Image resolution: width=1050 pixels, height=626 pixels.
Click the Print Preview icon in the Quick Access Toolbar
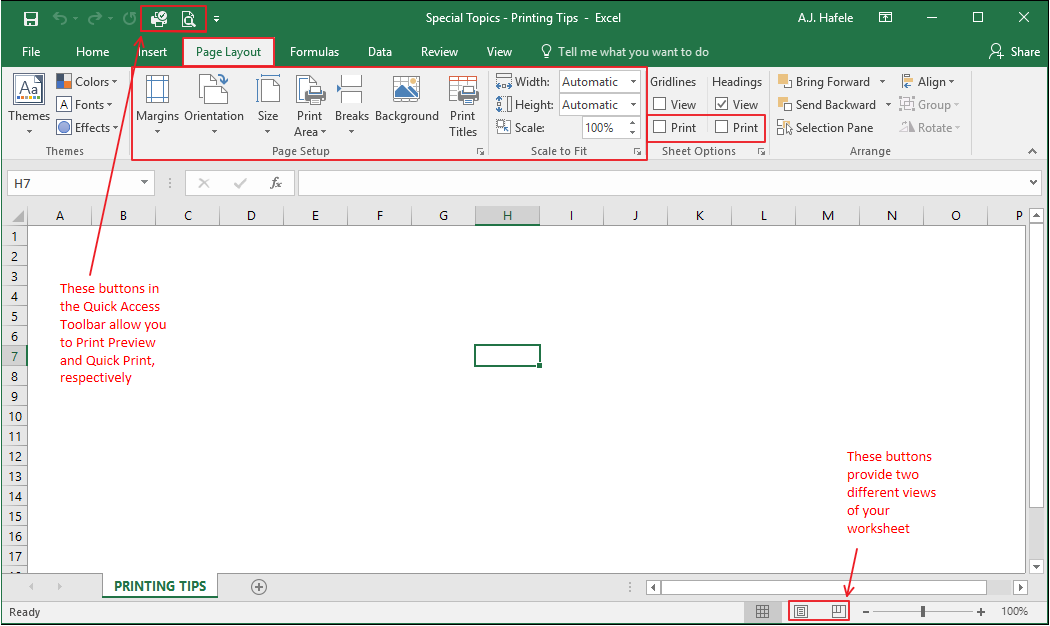pyautogui.click(x=189, y=19)
